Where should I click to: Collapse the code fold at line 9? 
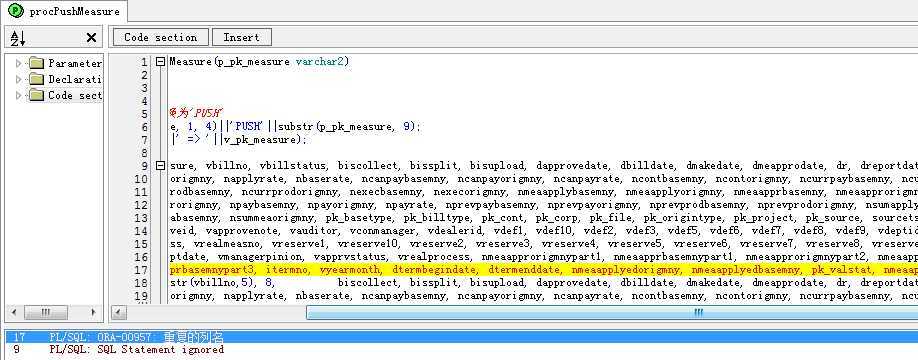[x=160, y=166]
